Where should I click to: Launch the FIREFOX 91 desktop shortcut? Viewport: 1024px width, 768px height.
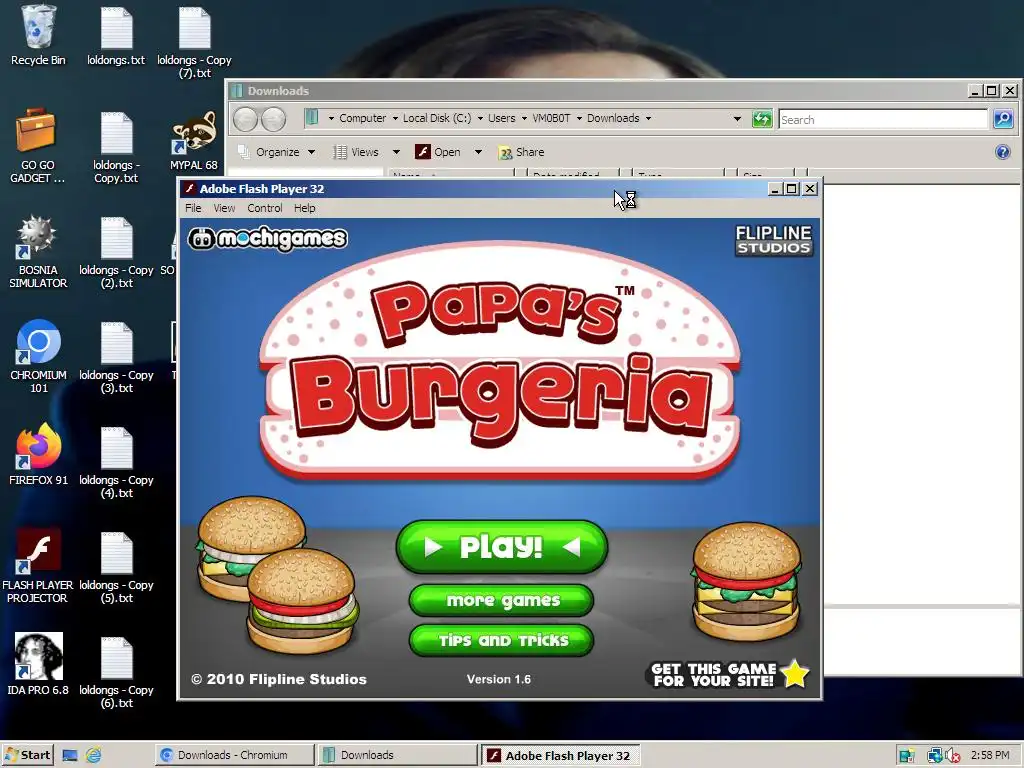pos(39,455)
